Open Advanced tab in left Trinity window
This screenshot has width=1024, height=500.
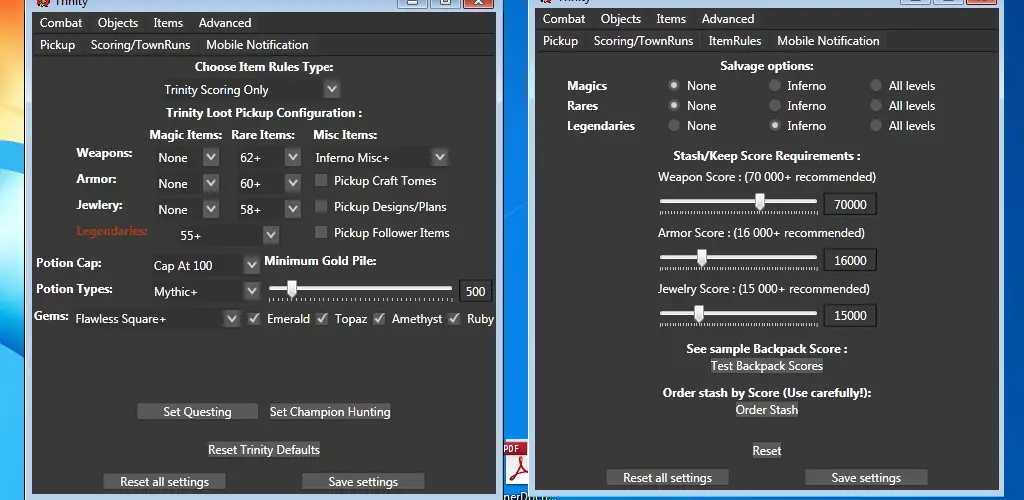(x=225, y=23)
